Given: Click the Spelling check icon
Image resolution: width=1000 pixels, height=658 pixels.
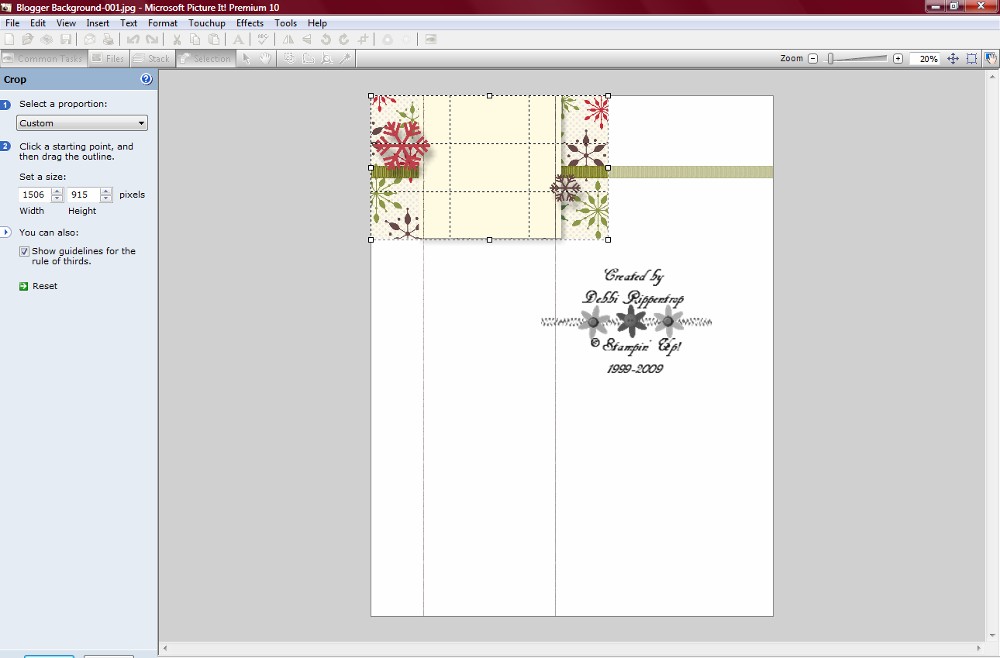Looking at the screenshot, I should point(263,40).
